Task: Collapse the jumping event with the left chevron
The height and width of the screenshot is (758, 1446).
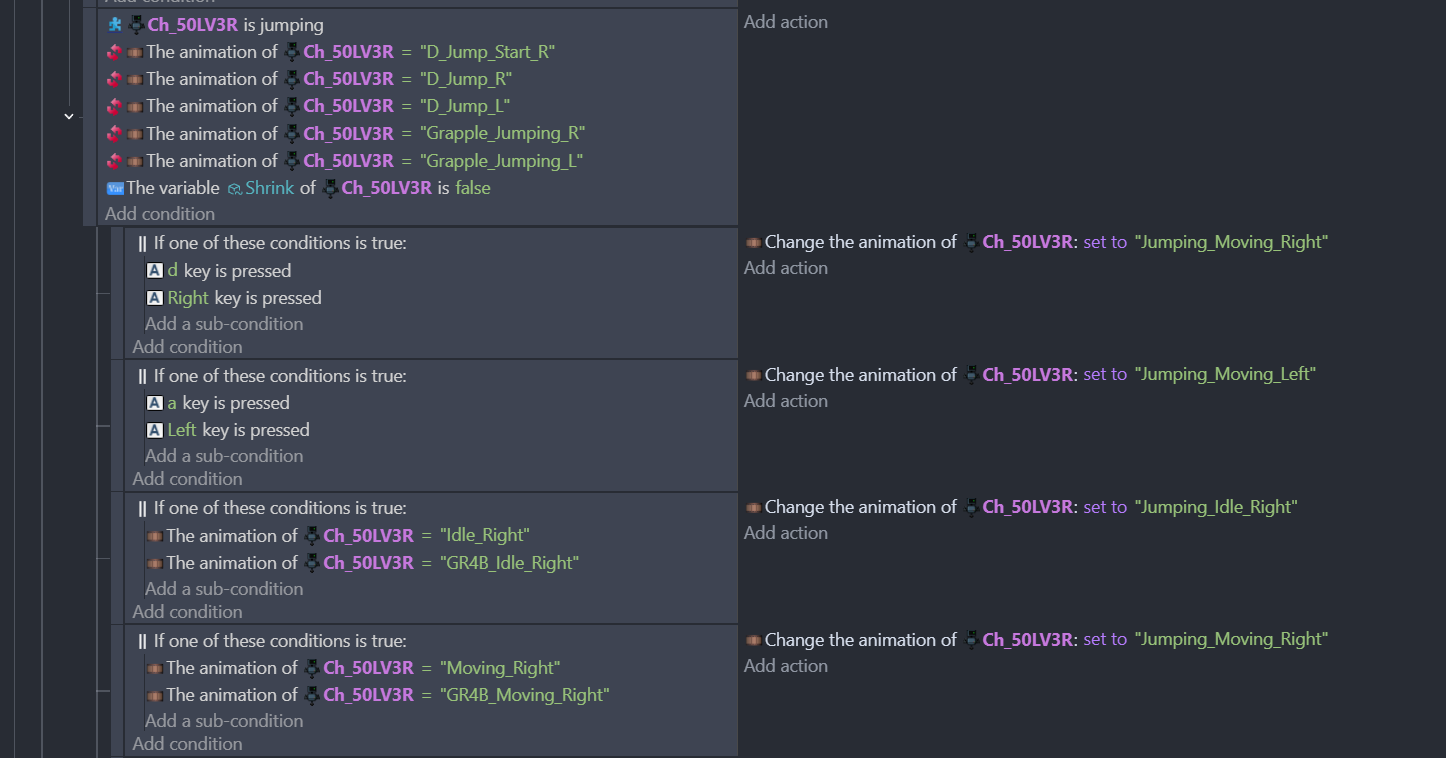Action: (69, 116)
